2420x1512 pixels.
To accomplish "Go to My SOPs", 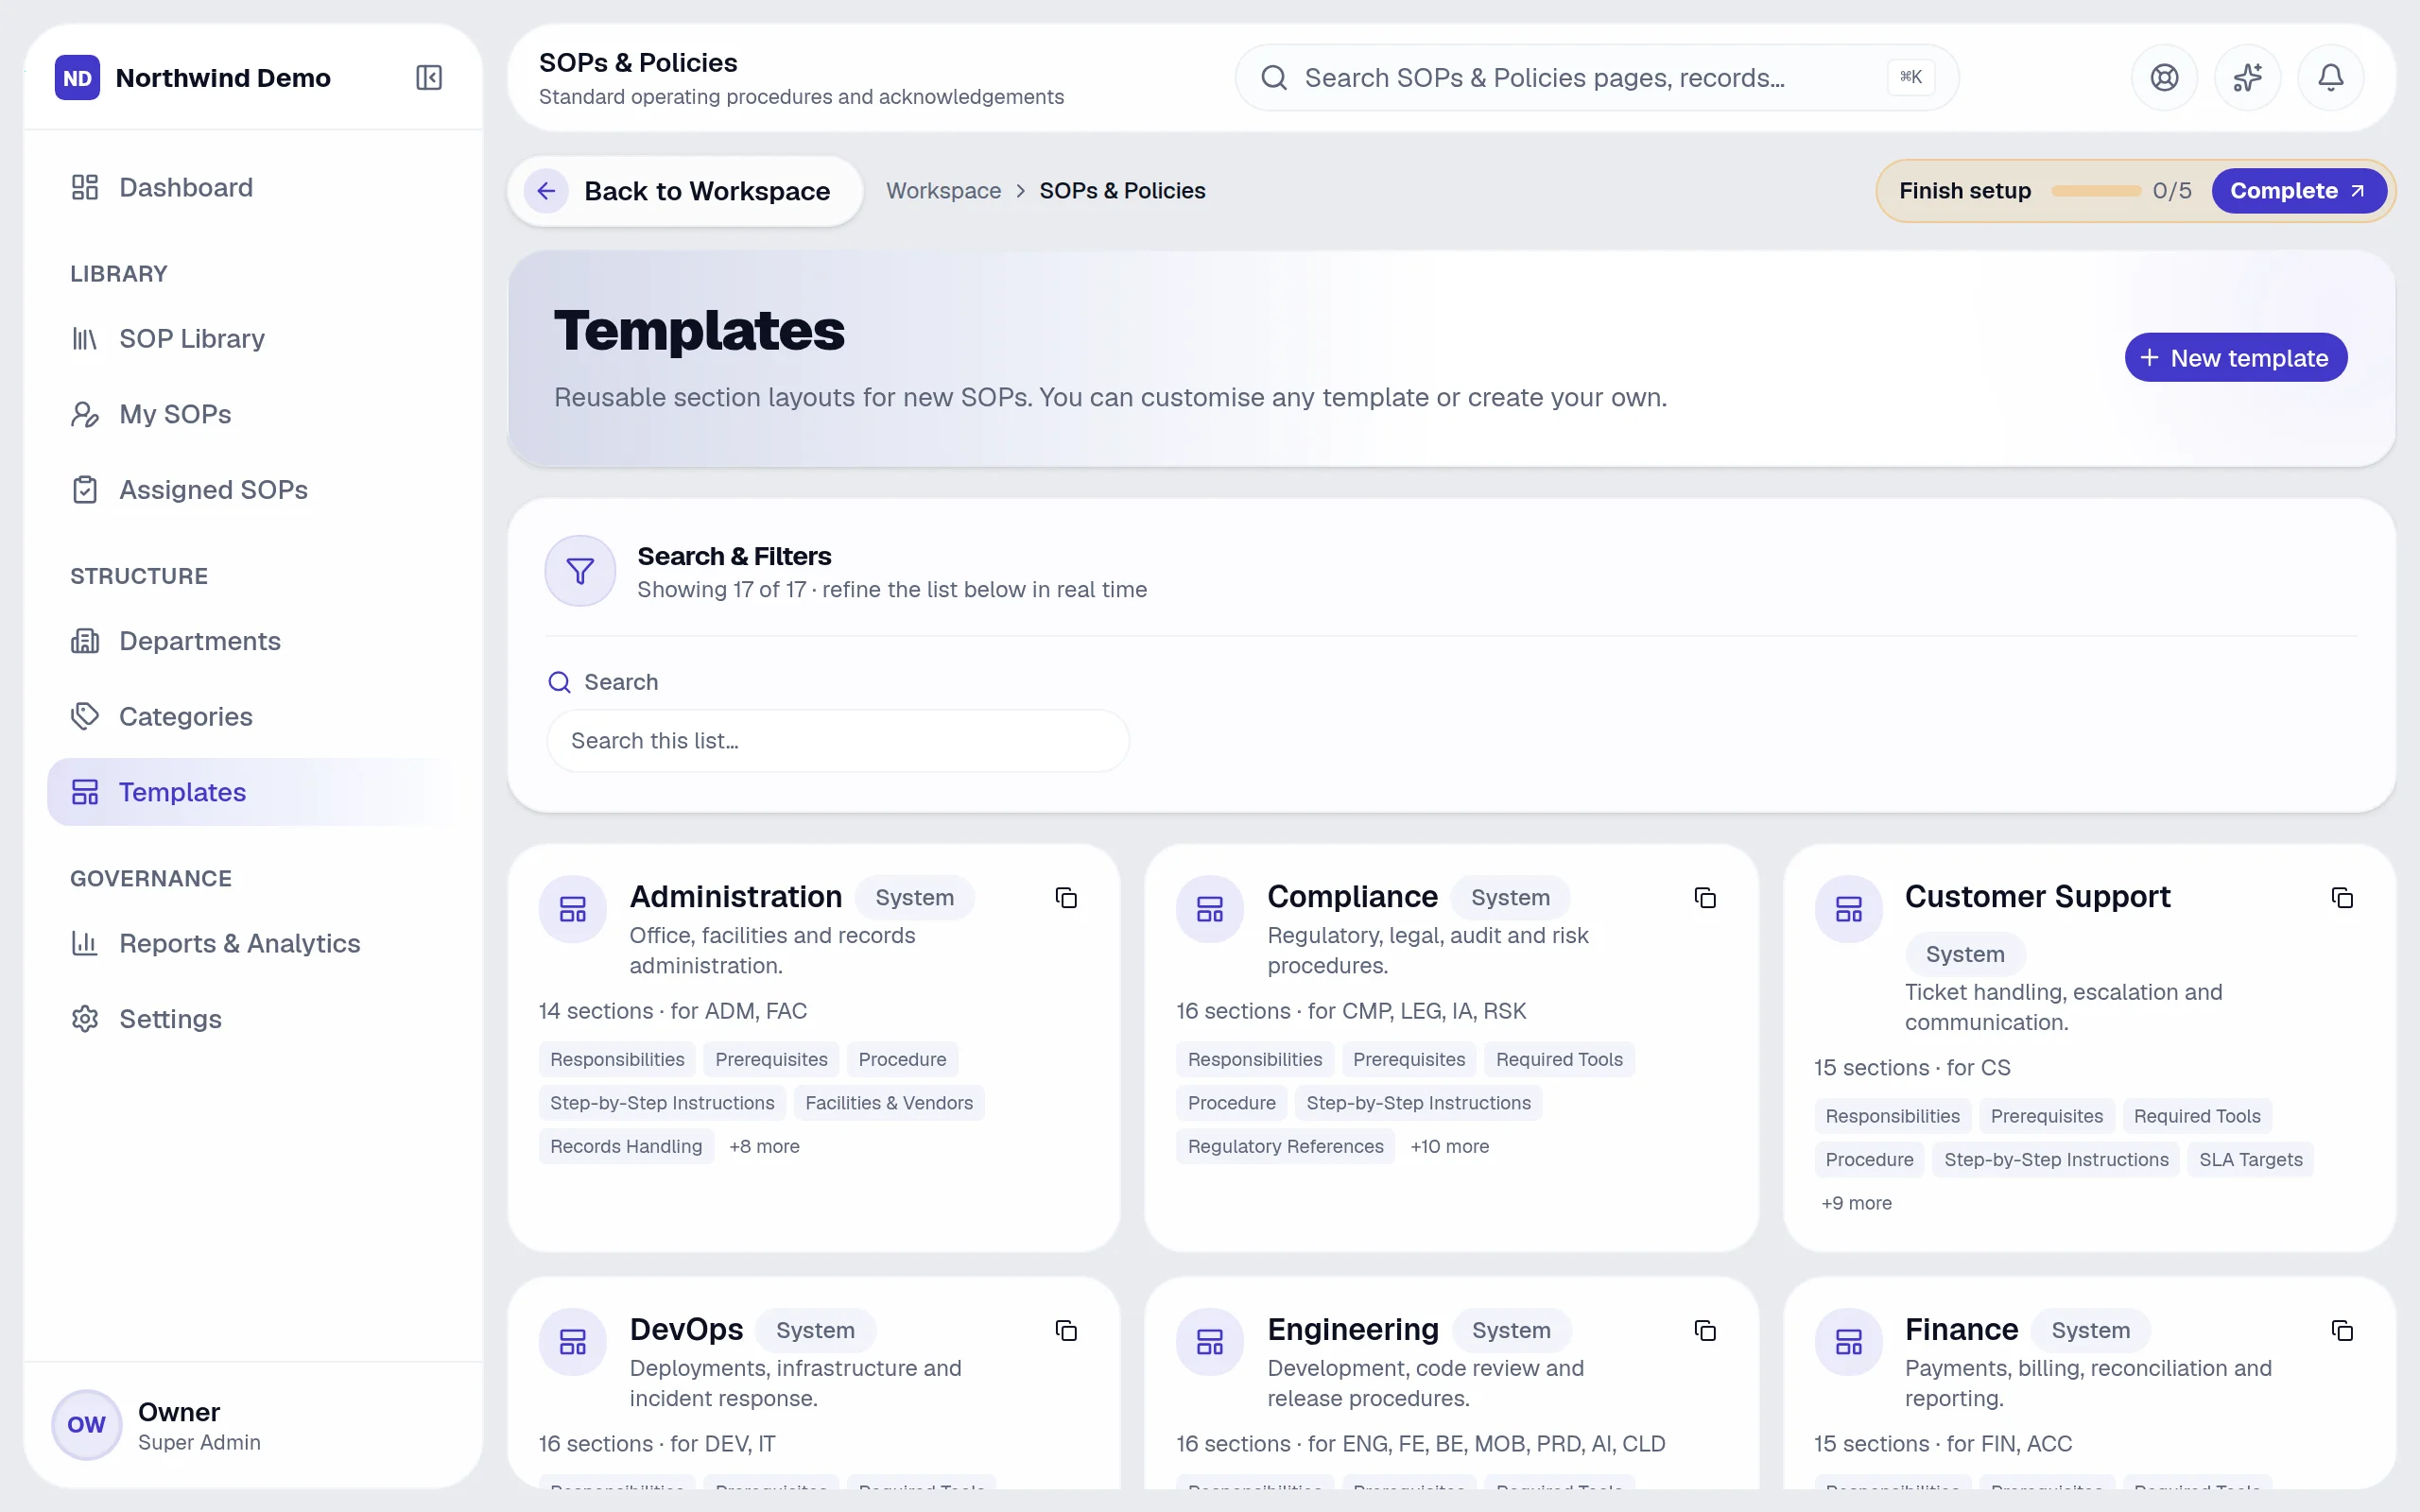I will [x=253, y=414].
